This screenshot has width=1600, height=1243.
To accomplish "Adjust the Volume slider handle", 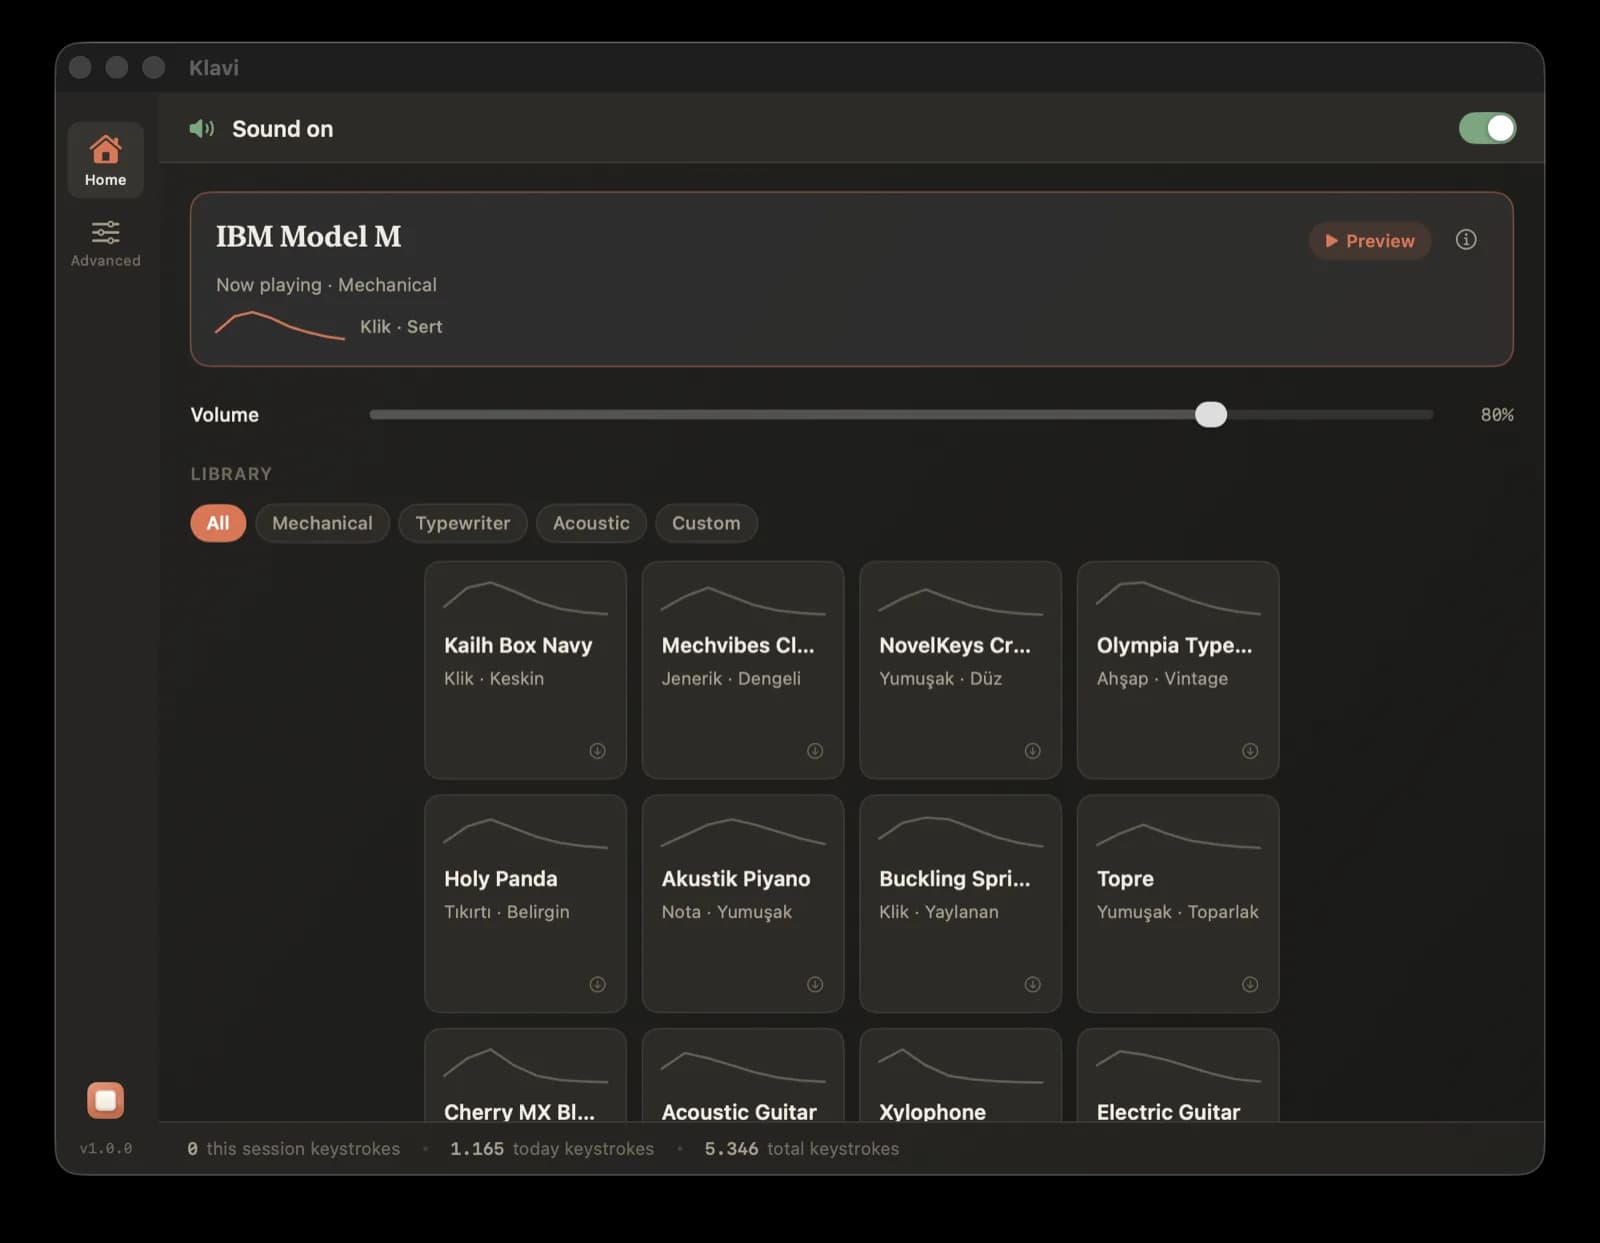I will click(1211, 414).
